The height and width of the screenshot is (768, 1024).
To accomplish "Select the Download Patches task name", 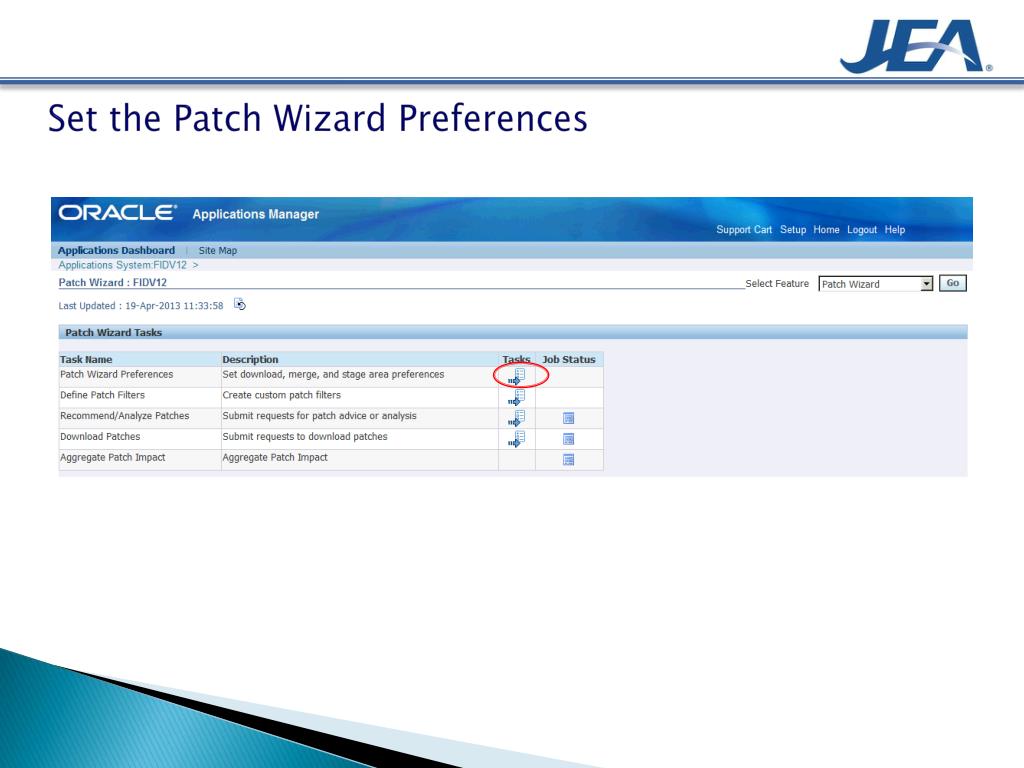I will tap(100, 436).
